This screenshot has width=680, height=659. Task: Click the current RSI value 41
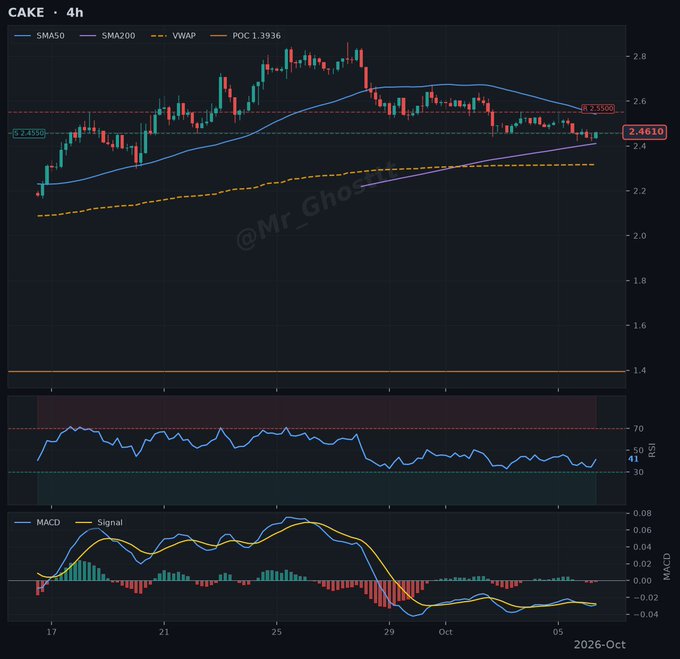click(x=633, y=459)
